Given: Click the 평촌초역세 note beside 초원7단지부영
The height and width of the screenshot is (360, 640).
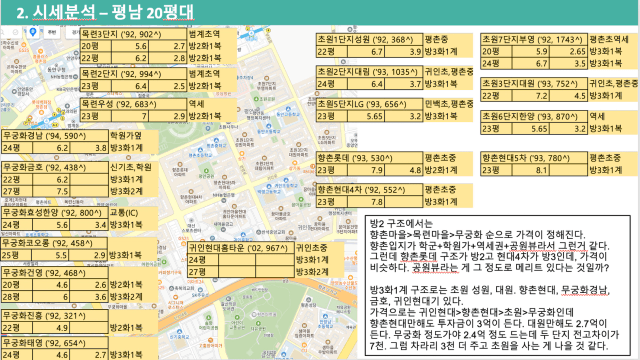Looking at the screenshot, I should [x=609, y=40].
